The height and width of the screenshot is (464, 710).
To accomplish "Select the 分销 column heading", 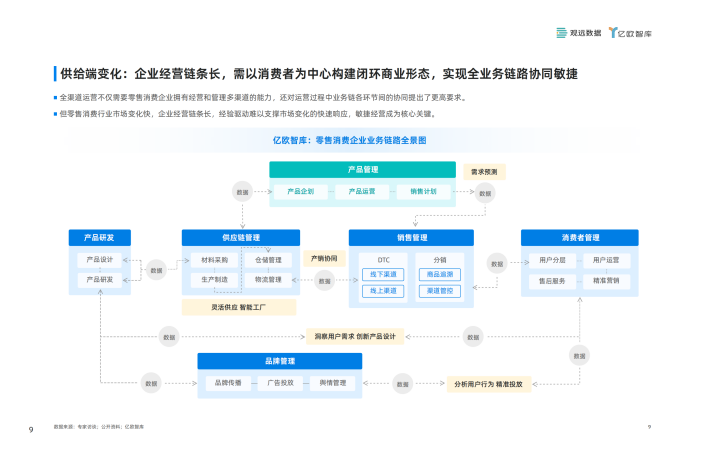I will 440,260.
